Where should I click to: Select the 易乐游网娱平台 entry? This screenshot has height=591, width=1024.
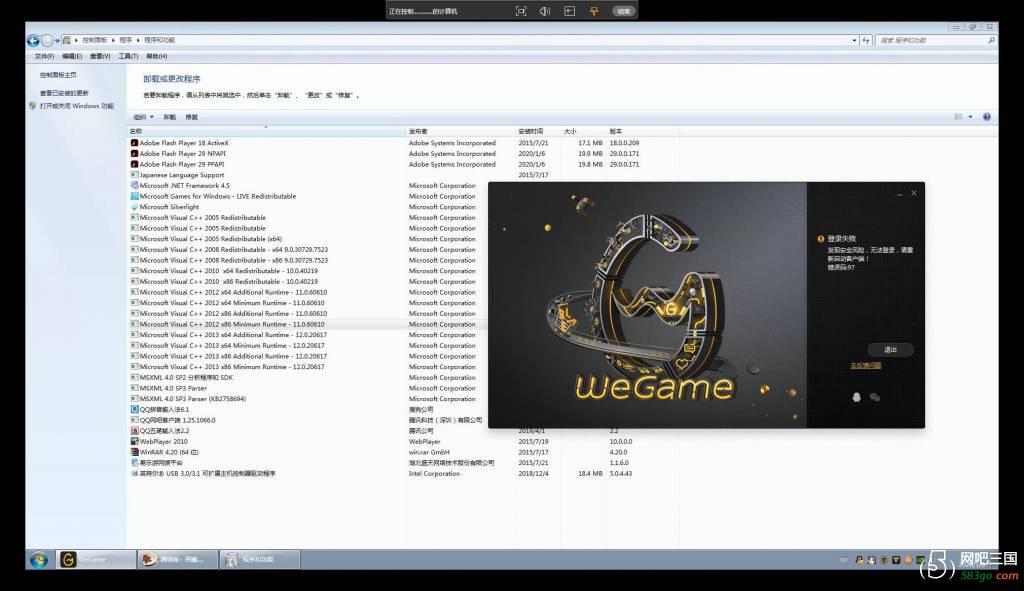[161, 463]
